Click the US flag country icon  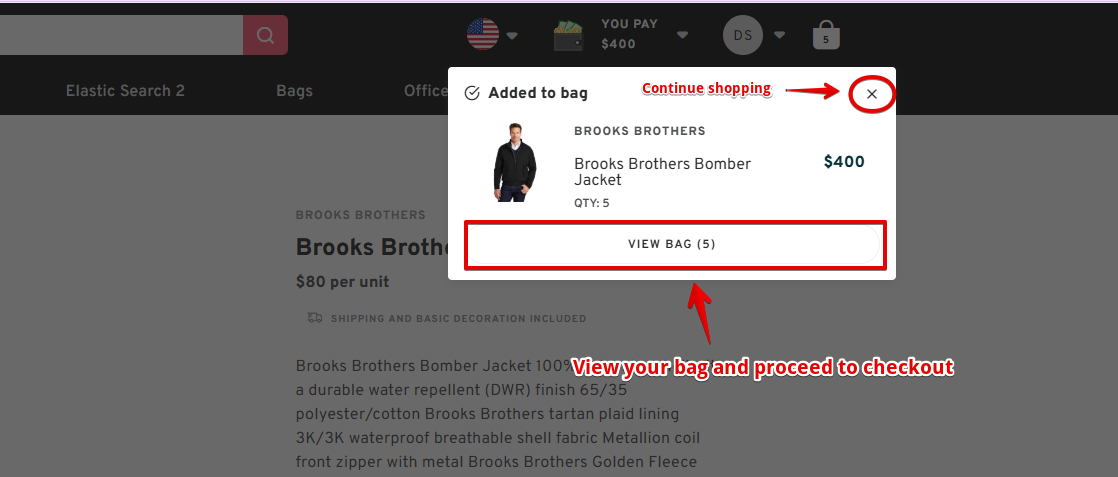483,34
